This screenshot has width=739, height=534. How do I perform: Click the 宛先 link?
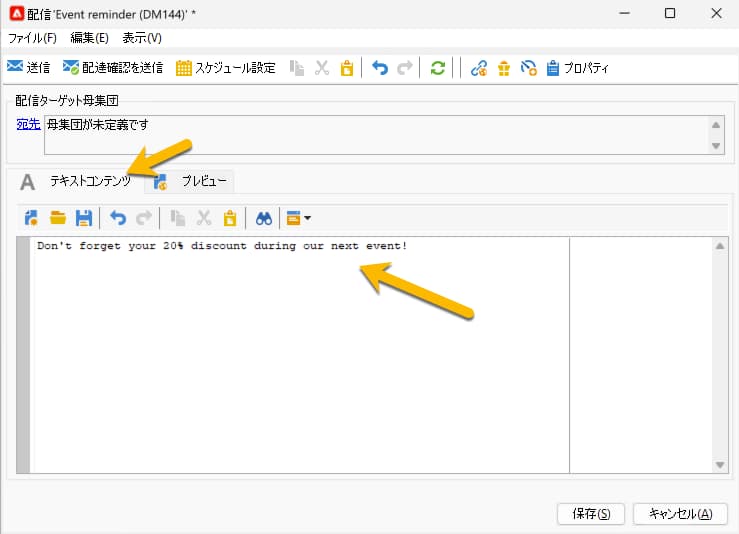[28, 124]
